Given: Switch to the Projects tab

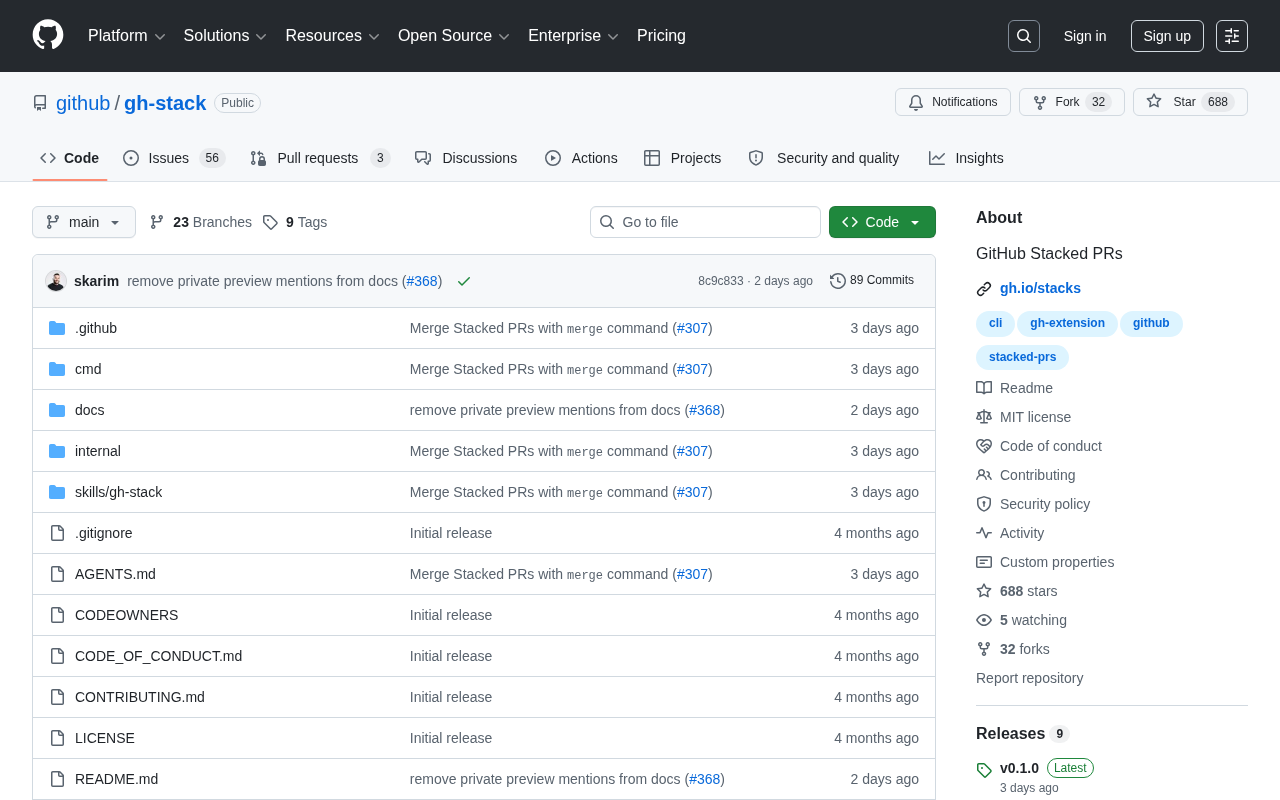Looking at the screenshot, I should (682, 158).
